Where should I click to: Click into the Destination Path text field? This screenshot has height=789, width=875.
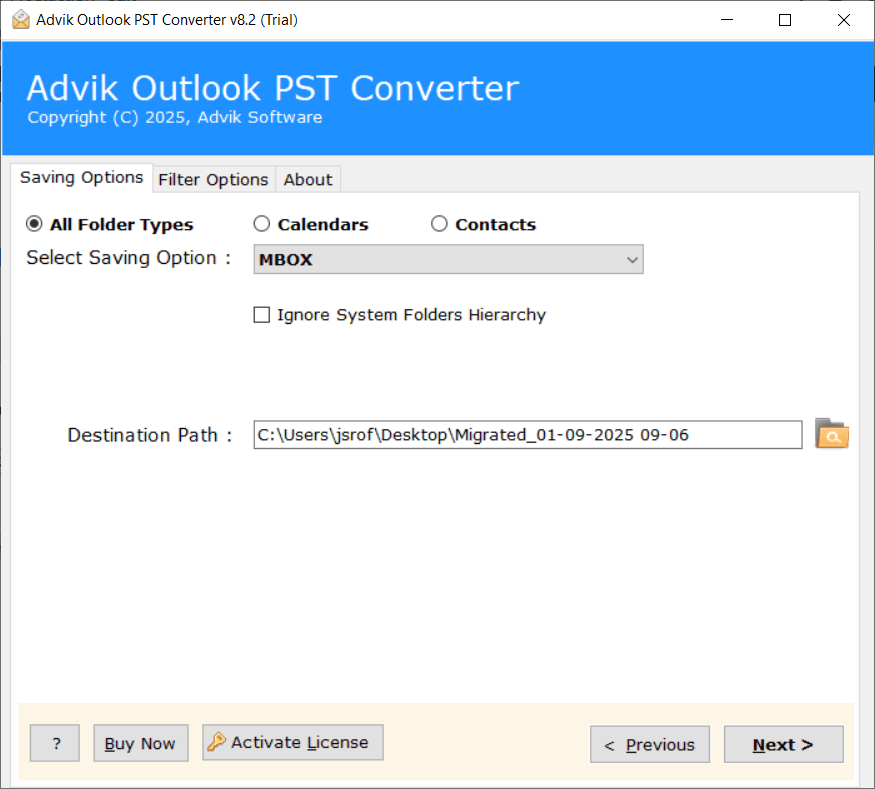(x=527, y=435)
